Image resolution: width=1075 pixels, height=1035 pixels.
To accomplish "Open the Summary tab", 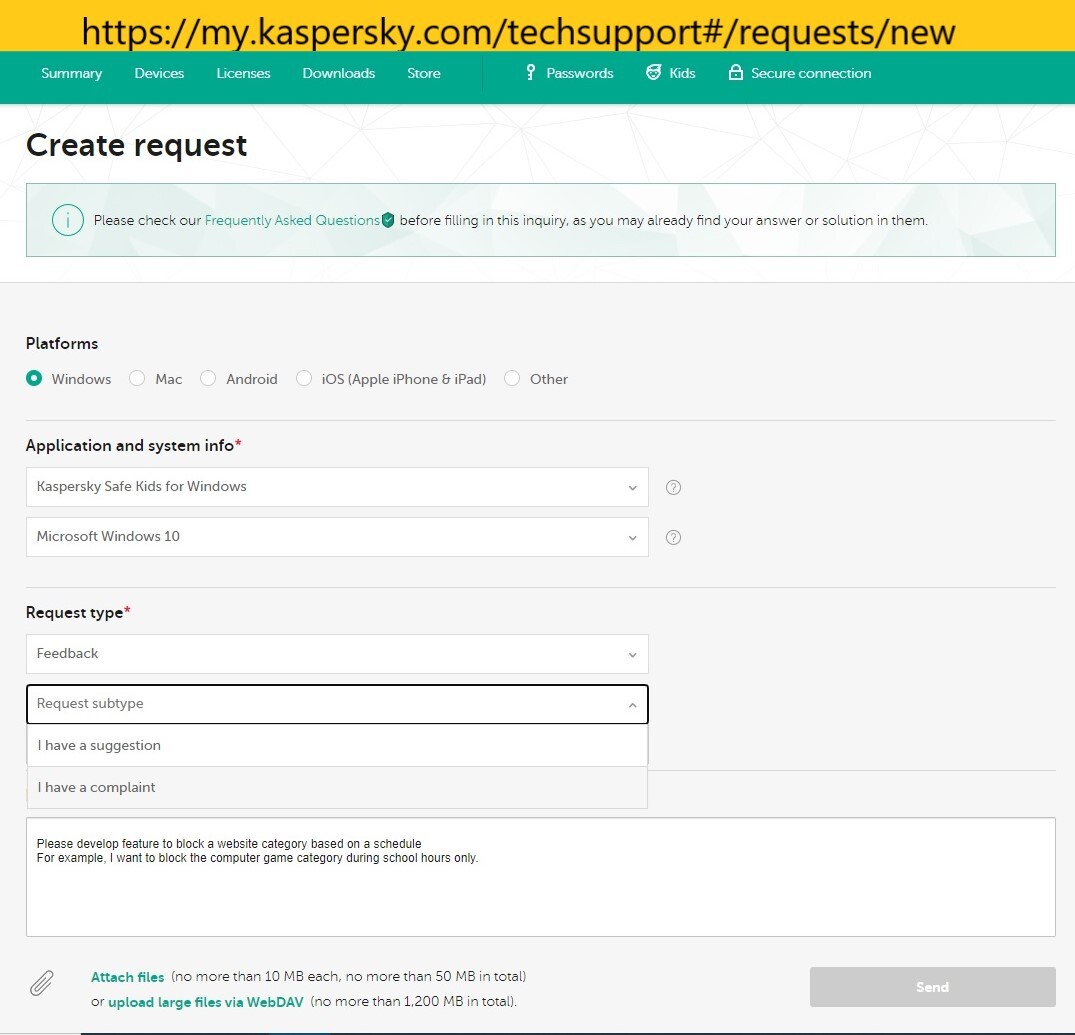I will tap(71, 73).
